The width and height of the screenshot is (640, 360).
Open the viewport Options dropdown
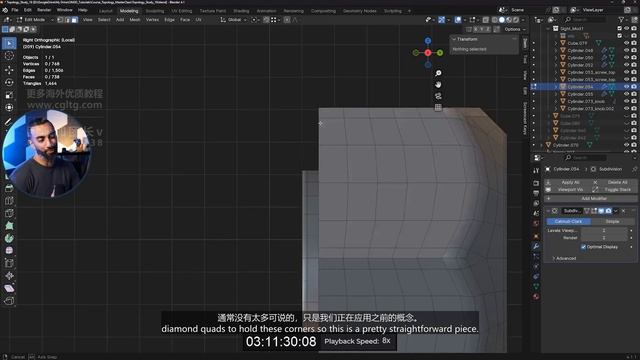[x=515, y=29]
